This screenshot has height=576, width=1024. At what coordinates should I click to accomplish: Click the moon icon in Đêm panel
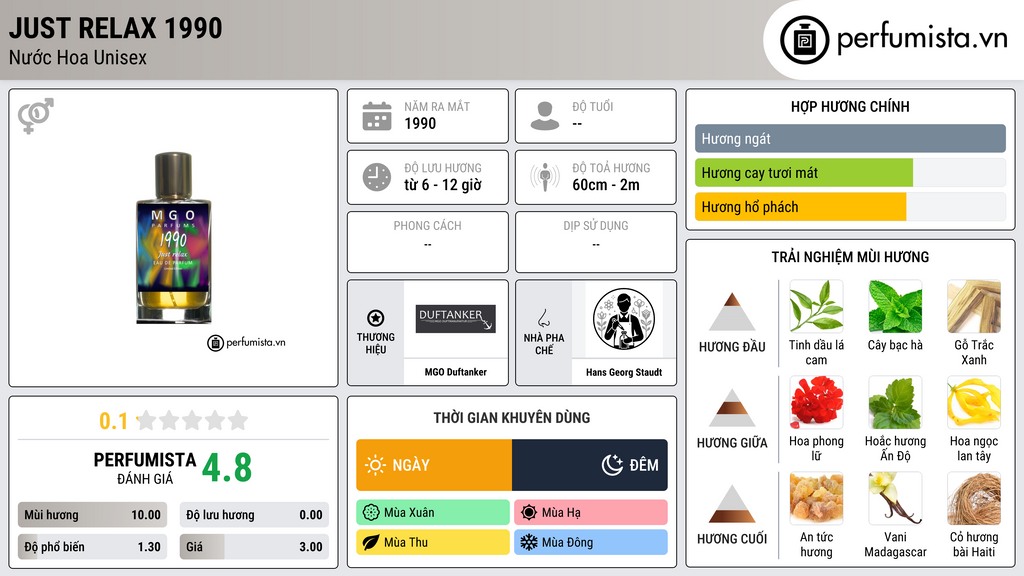[x=612, y=465]
